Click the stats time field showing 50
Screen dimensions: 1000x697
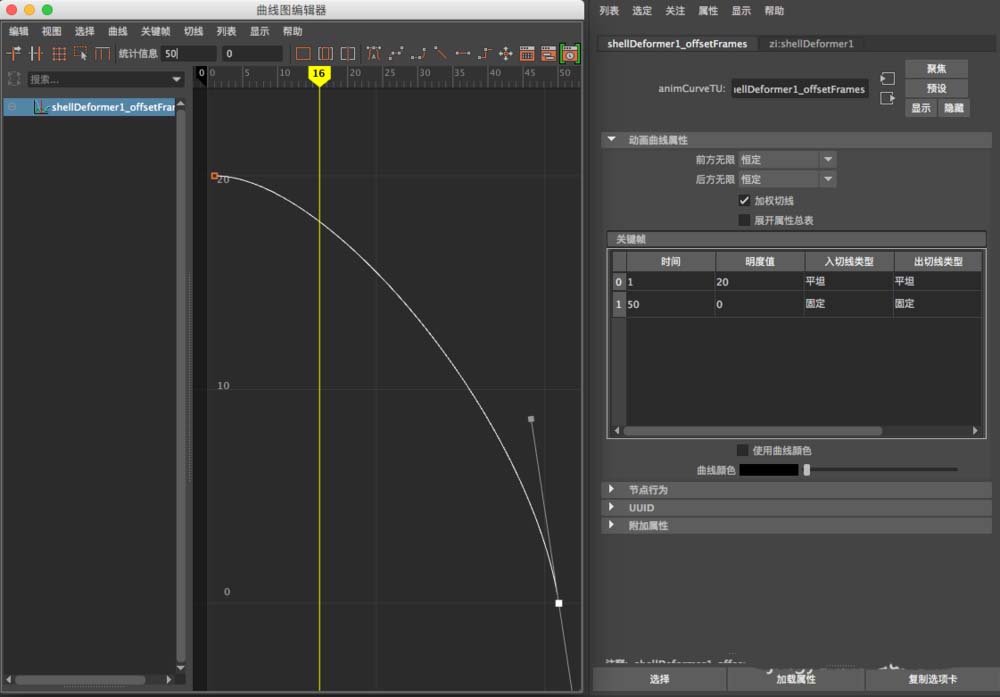tap(189, 54)
